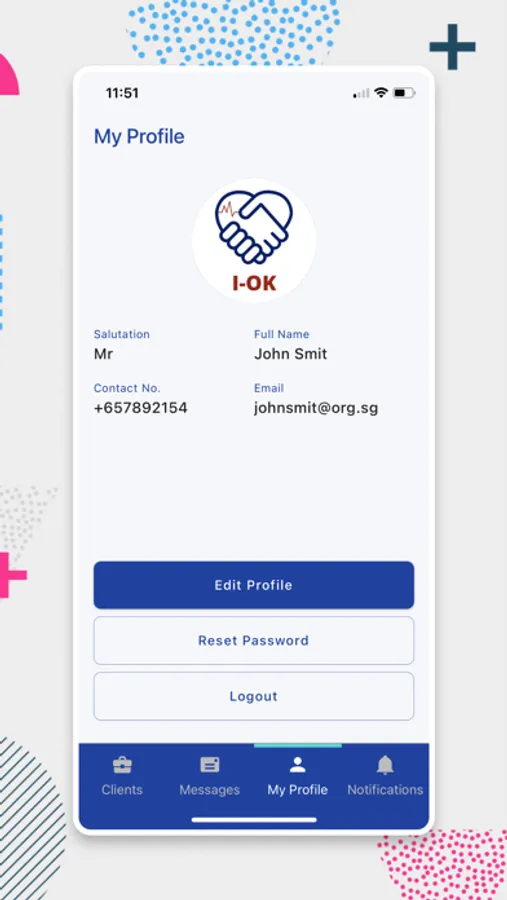Tap the My Profile page heading
The width and height of the screenshot is (507, 900).
[139, 137]
